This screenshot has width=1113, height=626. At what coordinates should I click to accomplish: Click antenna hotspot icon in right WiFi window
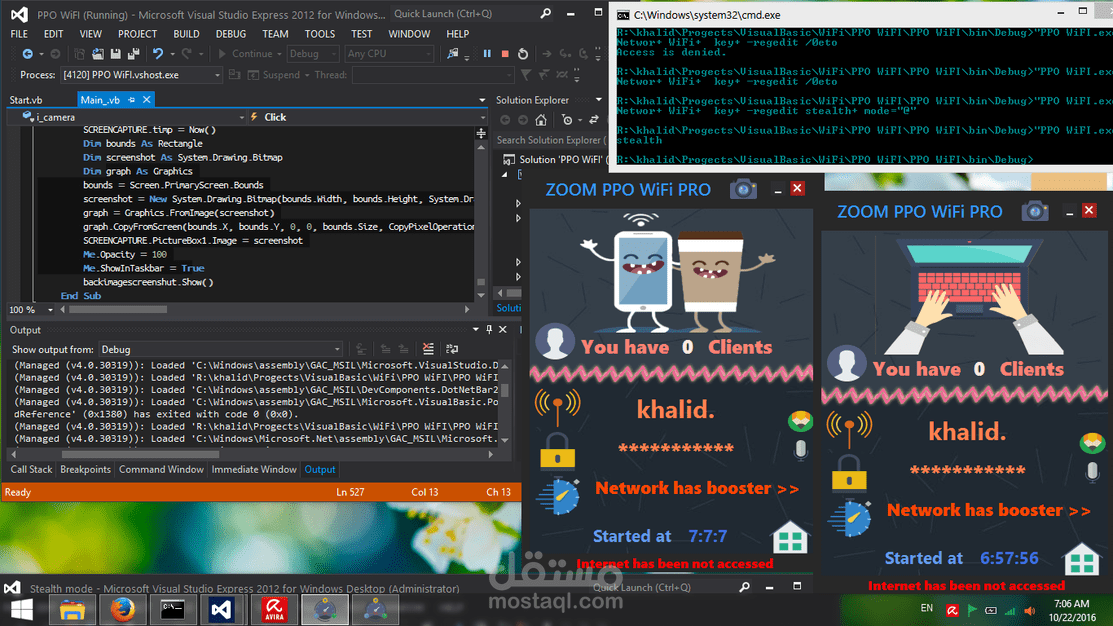coord(850,429)
